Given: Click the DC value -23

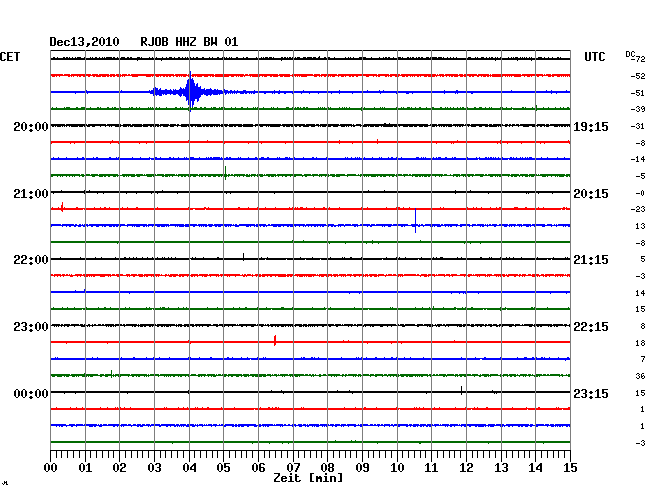Looking at the screenshot, I should (x=638, y=209).
